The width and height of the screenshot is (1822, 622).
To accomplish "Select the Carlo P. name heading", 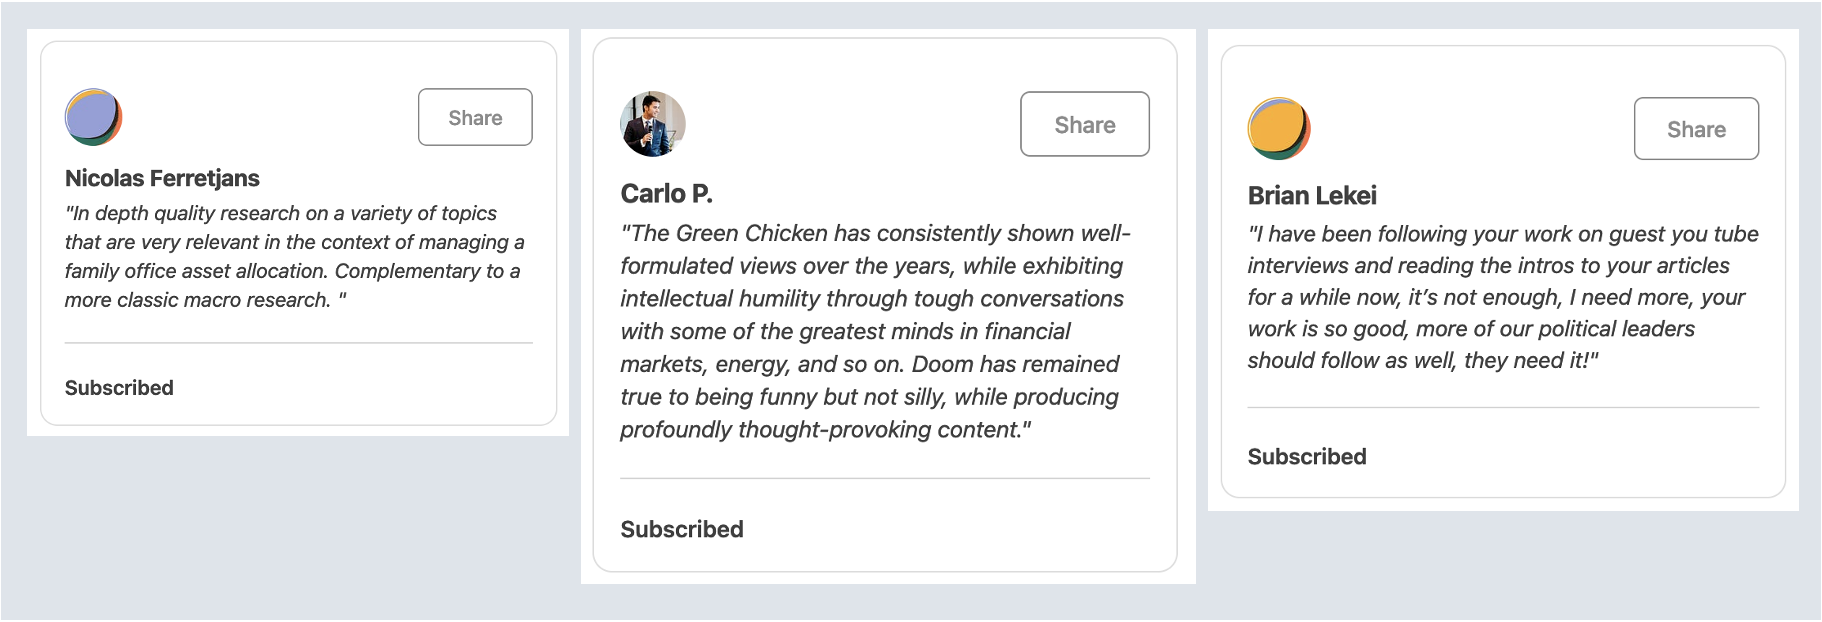I will click(666, 193).
